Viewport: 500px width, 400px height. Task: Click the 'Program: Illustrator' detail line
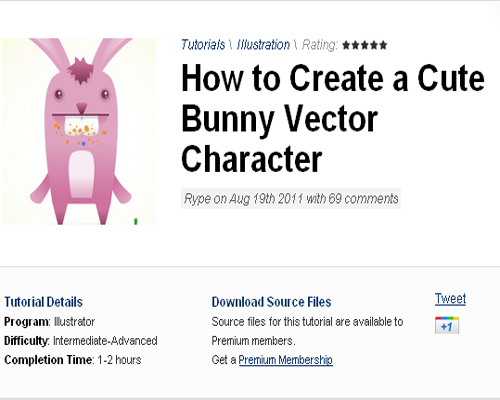49,322
